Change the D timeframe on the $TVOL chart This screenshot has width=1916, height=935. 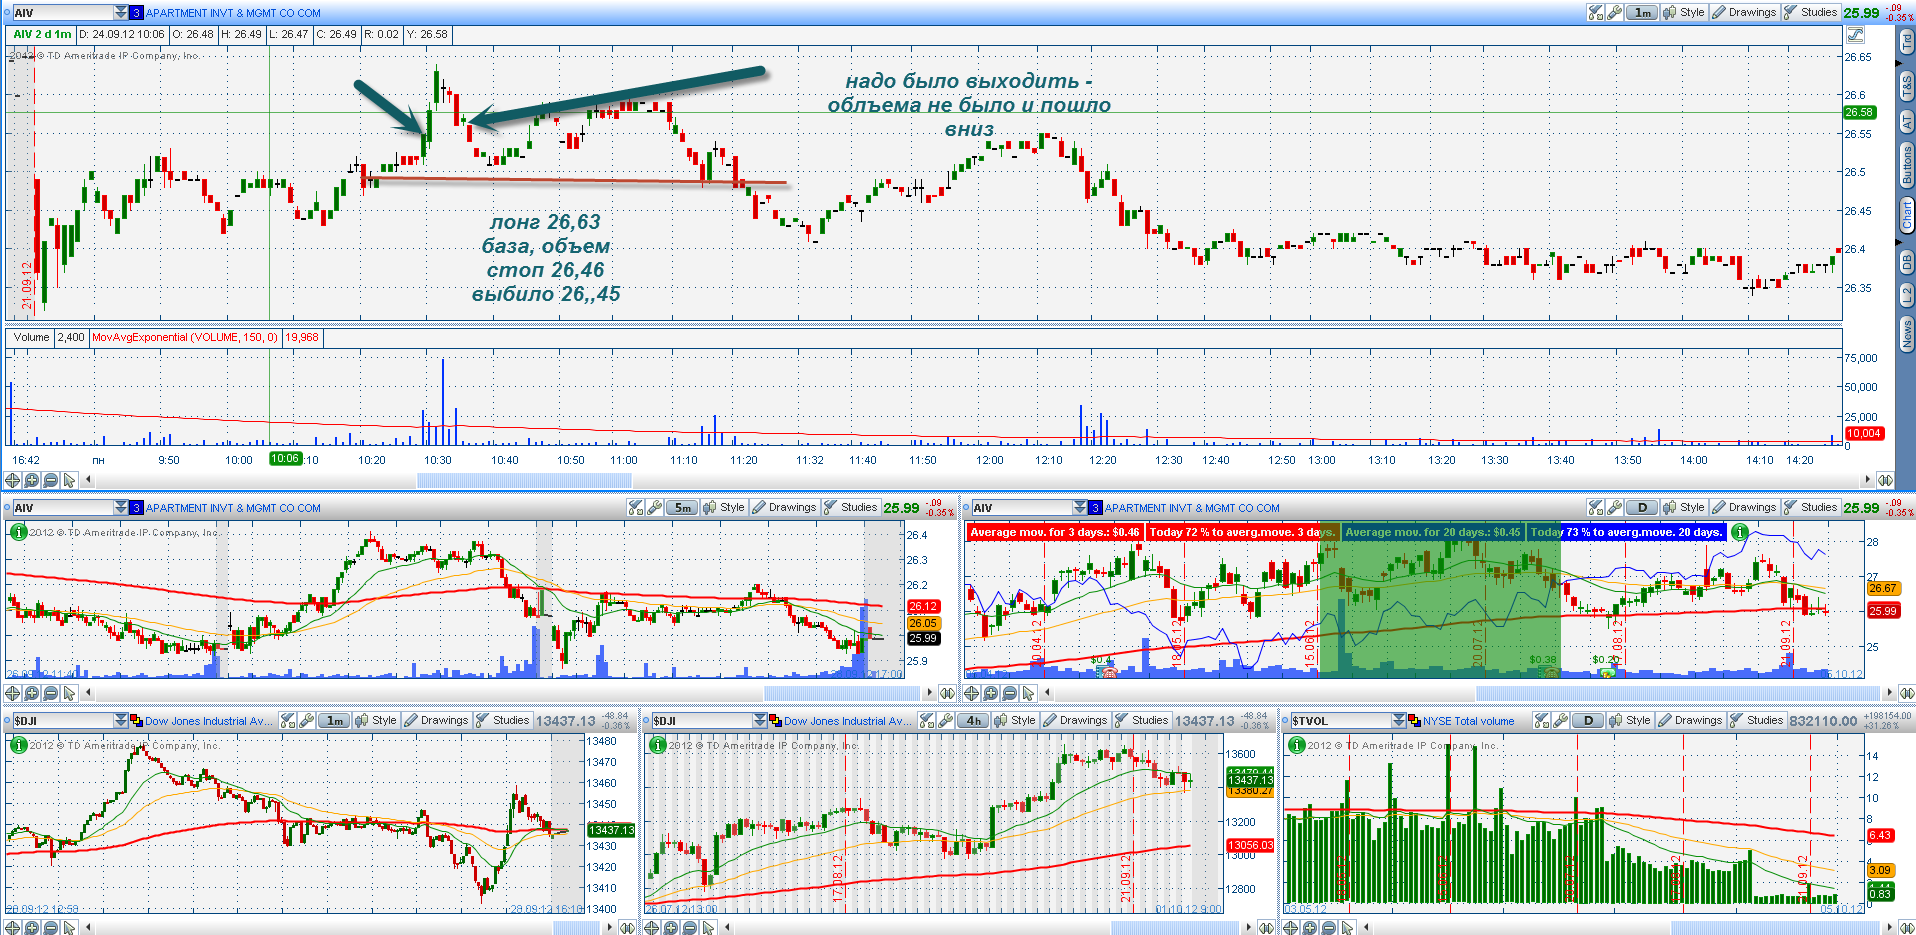pos(1588,721)
